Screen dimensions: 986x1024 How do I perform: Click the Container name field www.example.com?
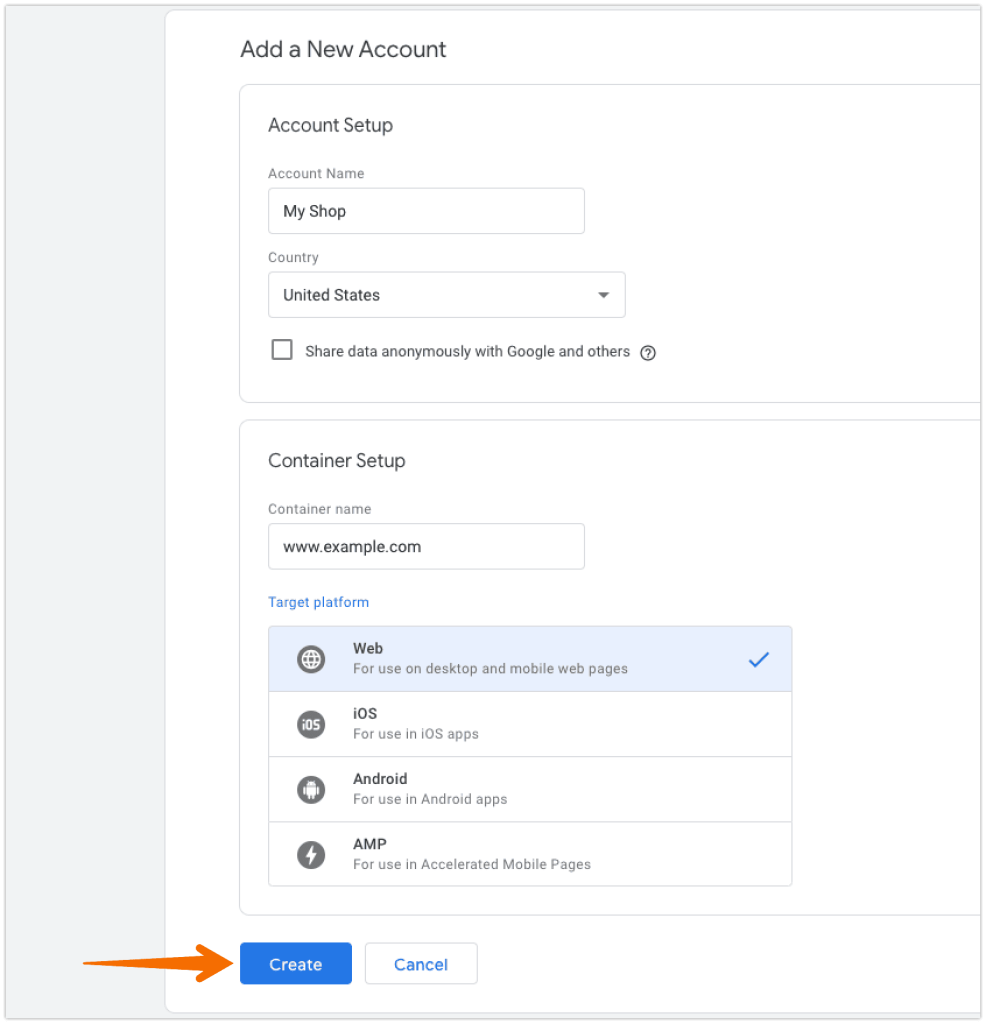click(x=426, y=546)
